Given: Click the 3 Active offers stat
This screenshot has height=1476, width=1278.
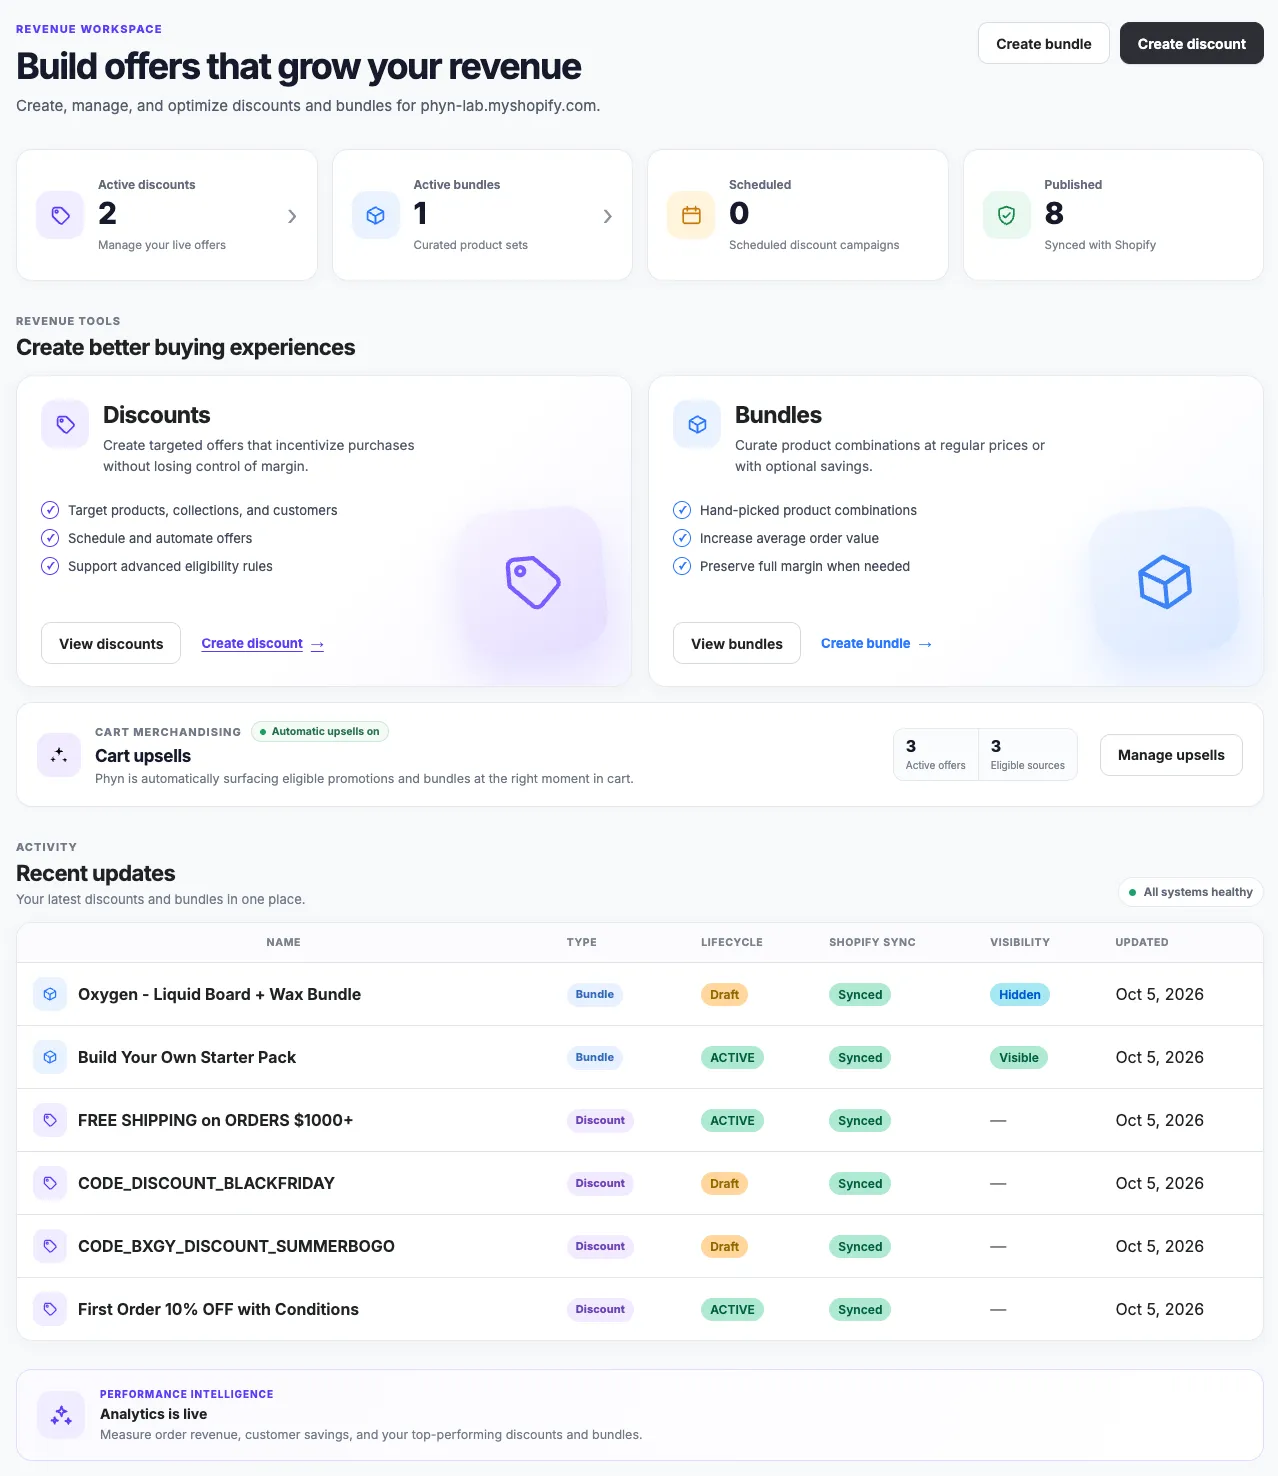Looking at the screenshot, I should (x=936, y=755).
